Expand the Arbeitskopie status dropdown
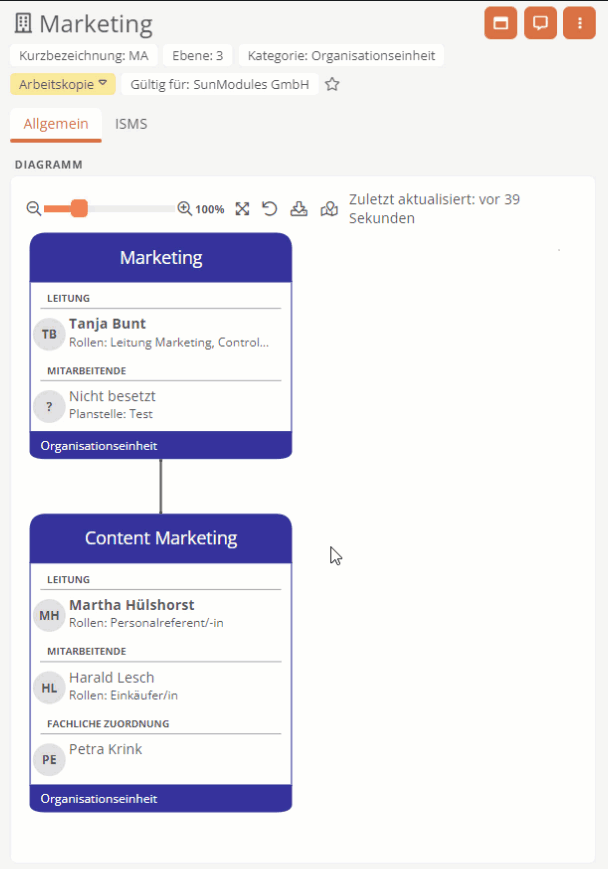 (x=63, y=84)
